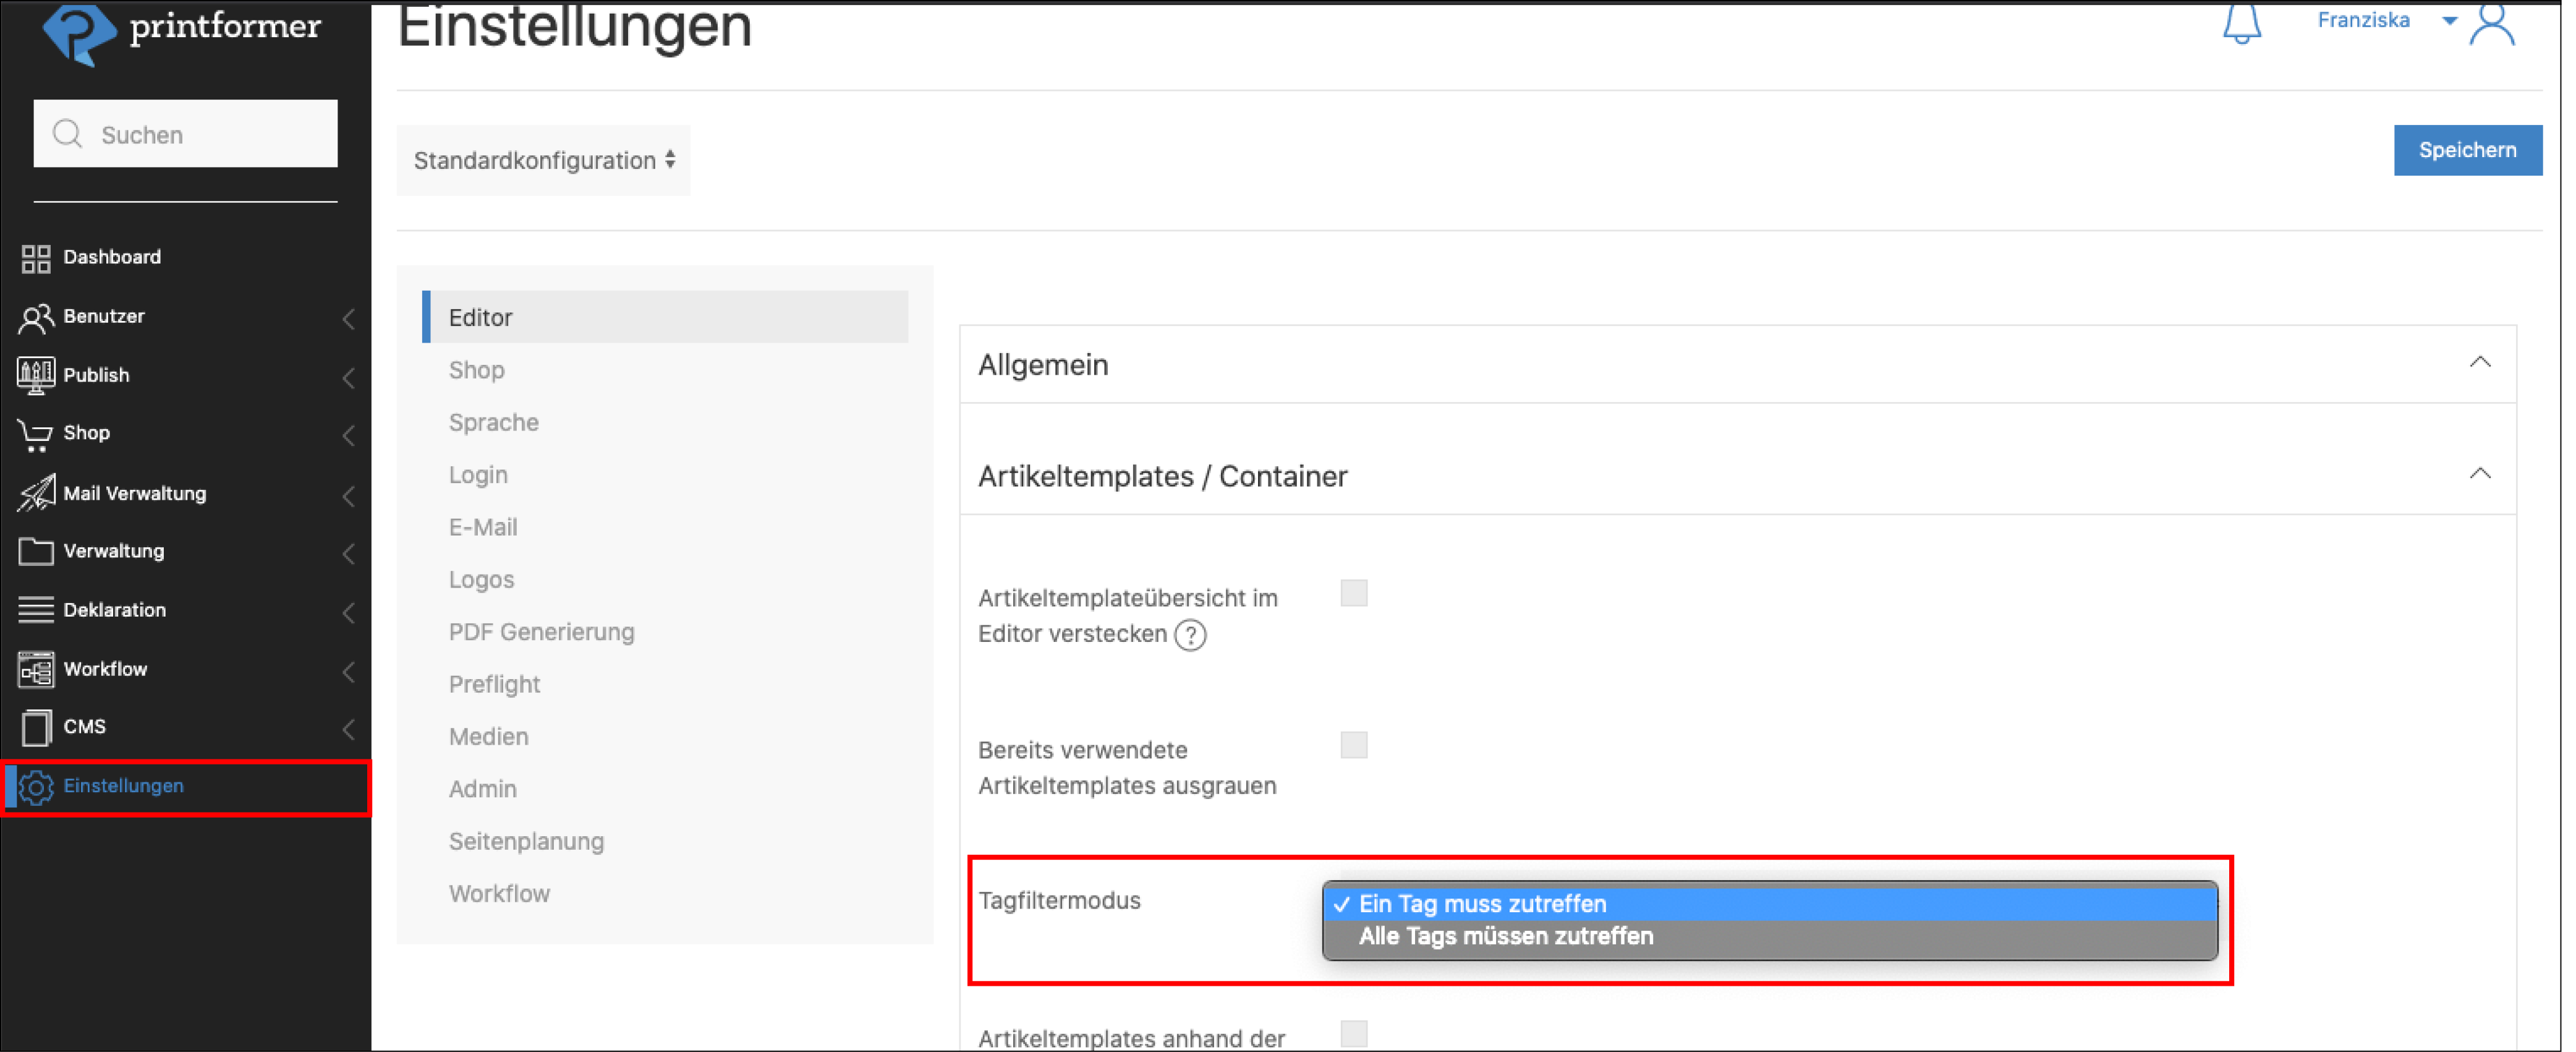Open the user profile avatar icon

[x=2492, y=24]
